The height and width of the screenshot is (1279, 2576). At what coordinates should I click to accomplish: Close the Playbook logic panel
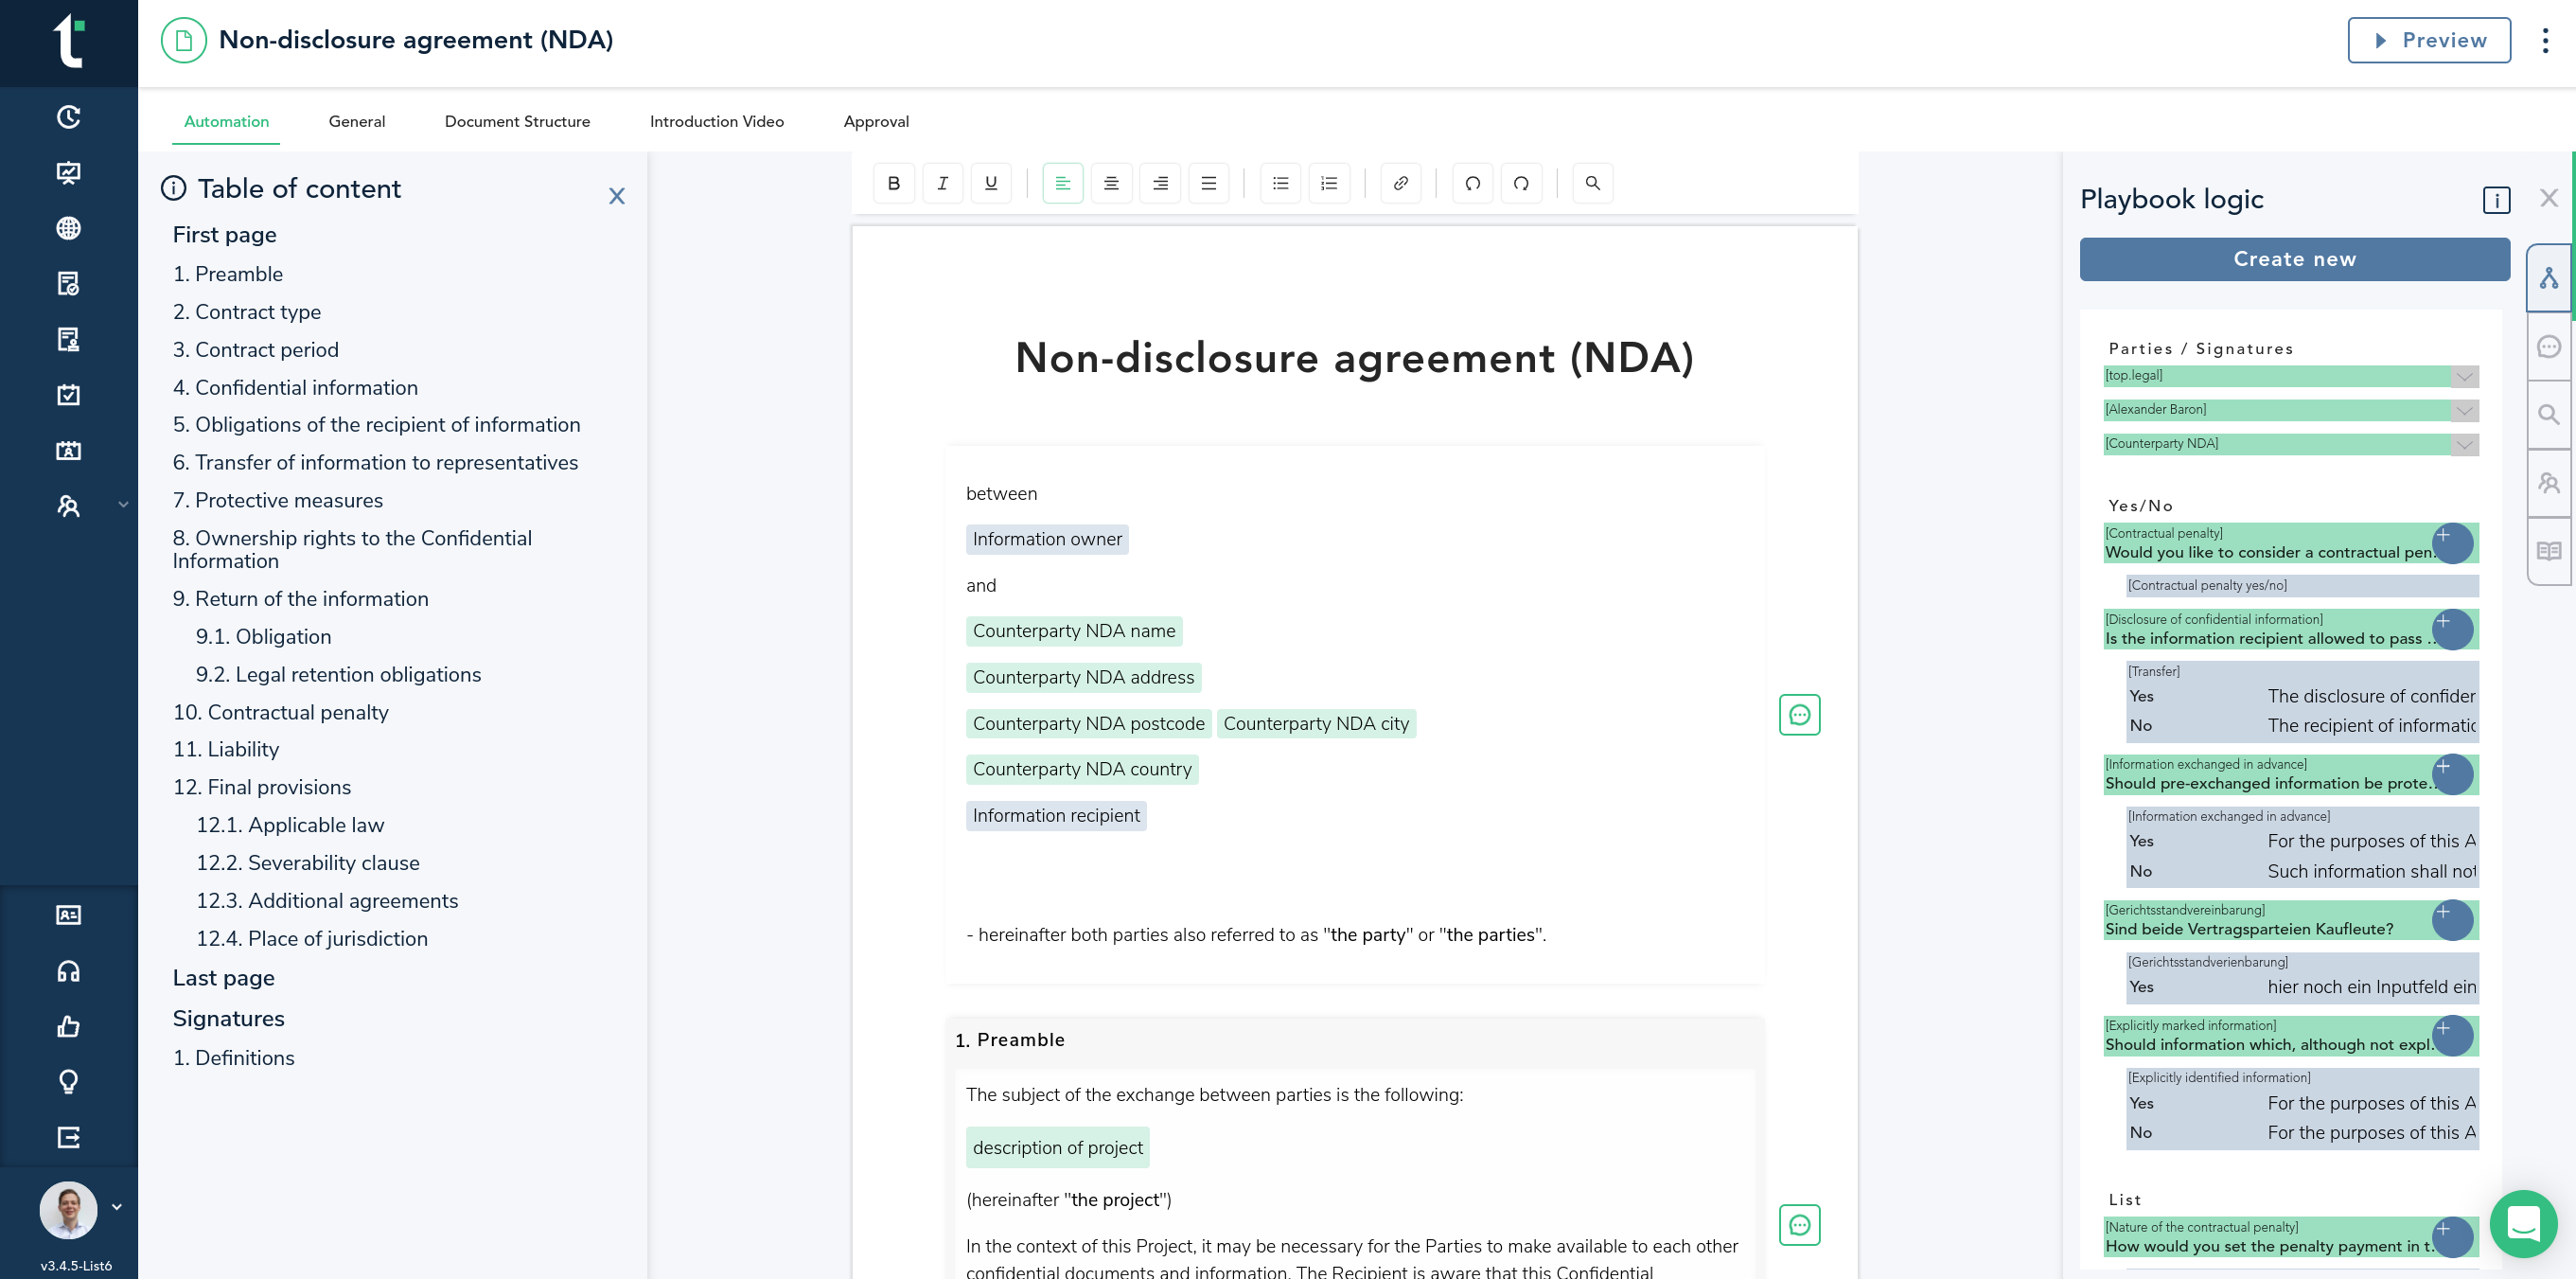click(2548, 198)
